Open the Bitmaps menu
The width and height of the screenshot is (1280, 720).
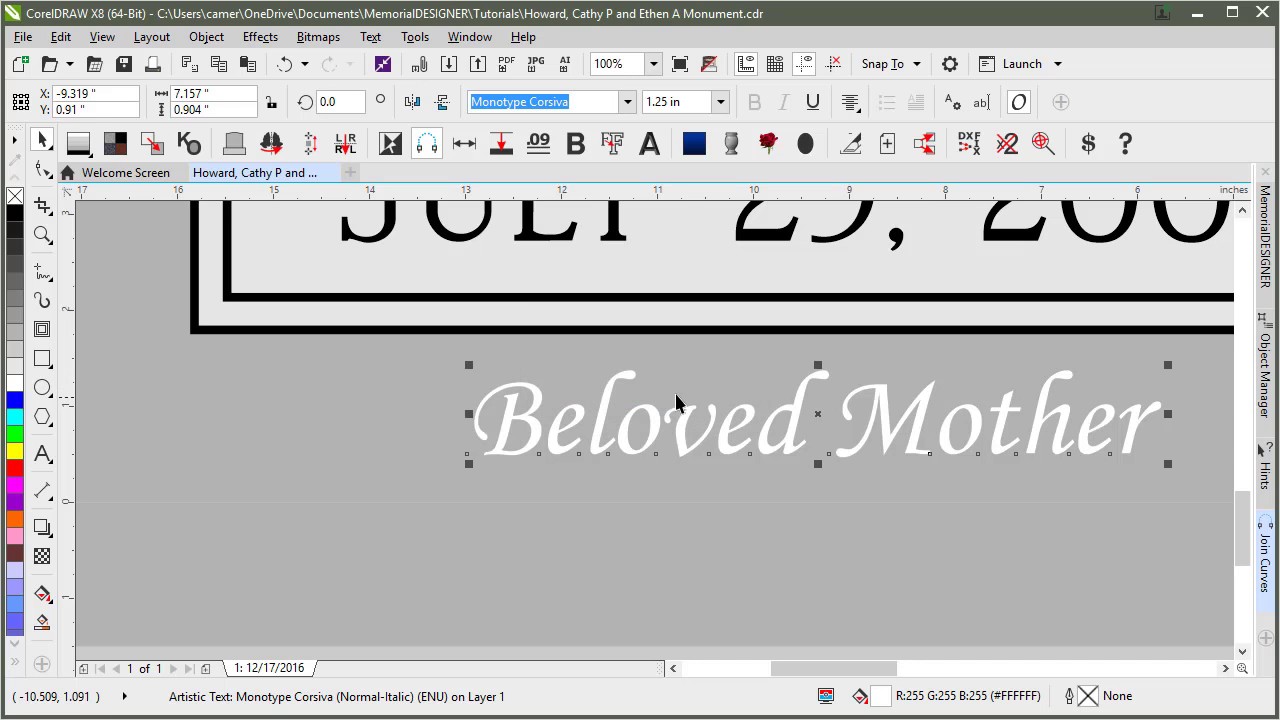pos(318,37)
